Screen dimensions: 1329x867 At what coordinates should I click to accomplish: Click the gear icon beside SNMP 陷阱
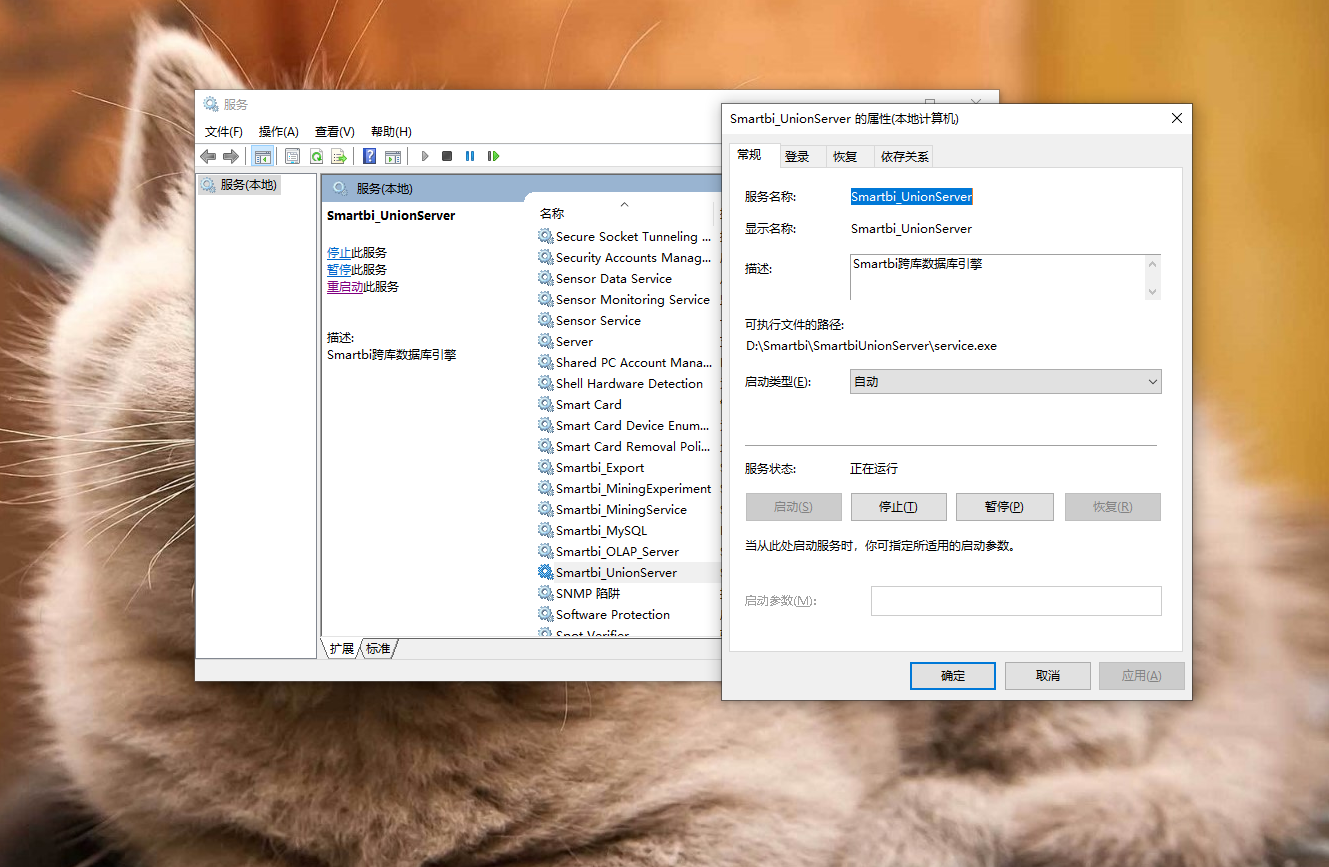click(x=545, y=593)
